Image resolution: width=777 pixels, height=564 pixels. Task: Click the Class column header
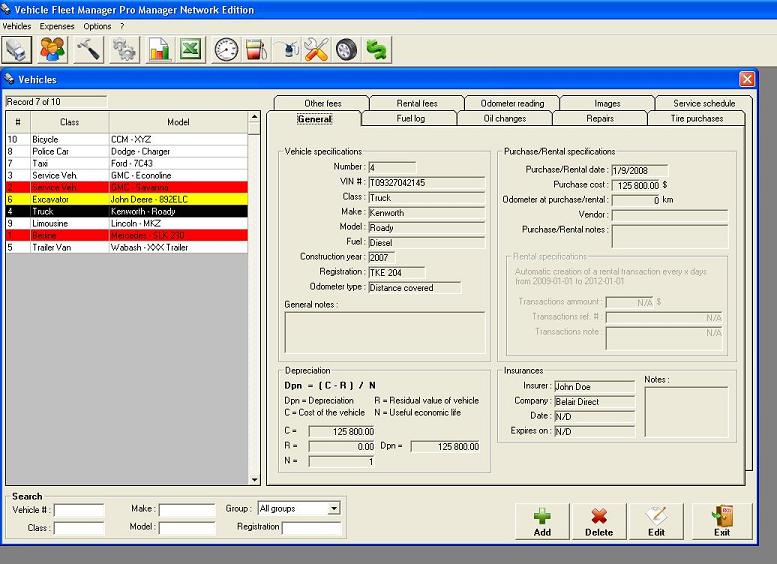(x=69, y=122)
